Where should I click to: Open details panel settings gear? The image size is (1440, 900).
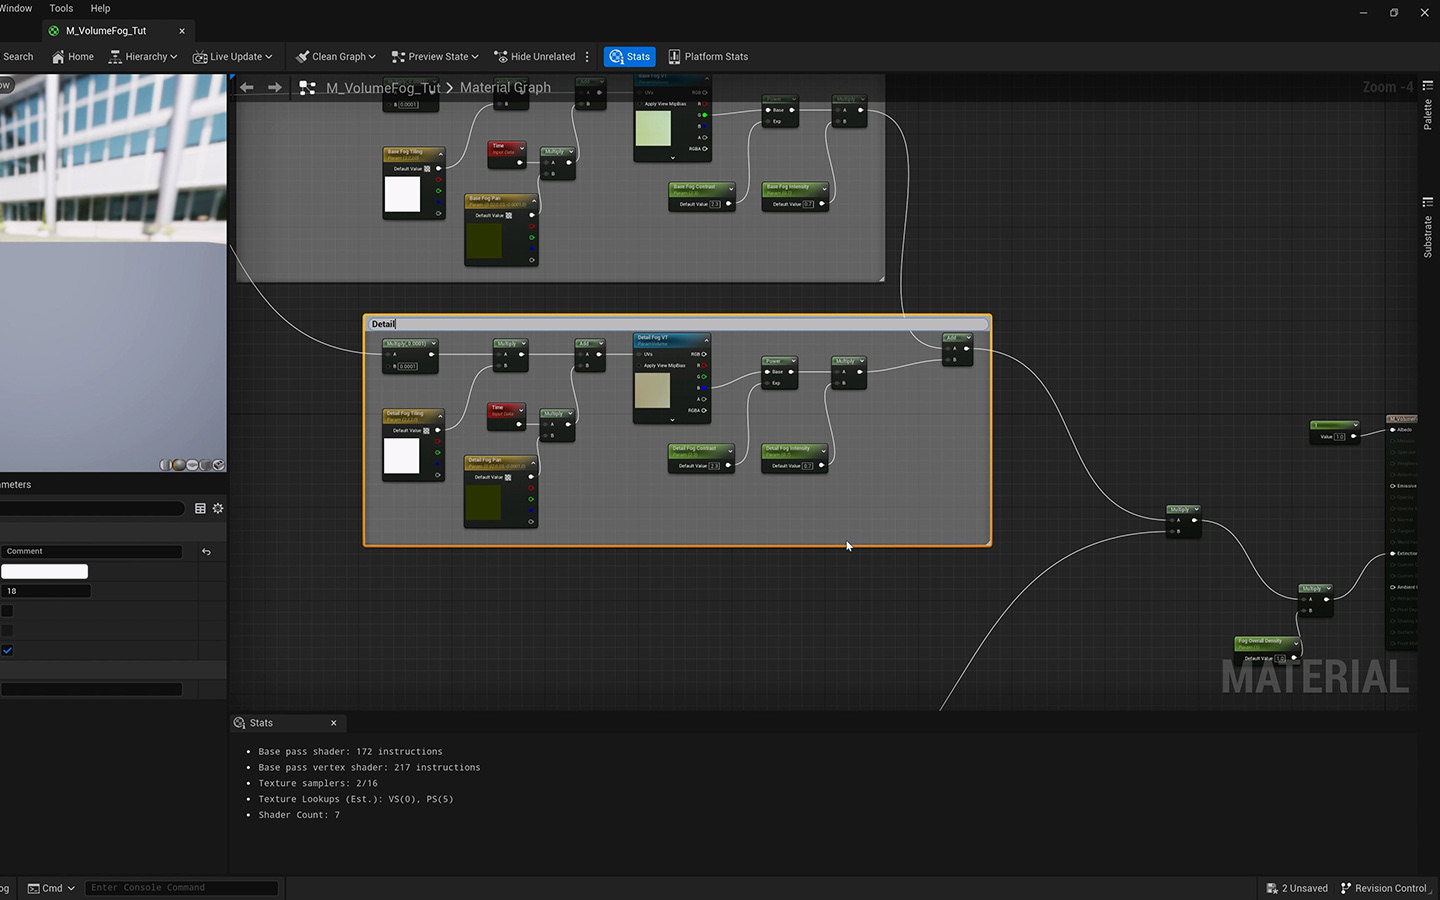pos(218,509)
